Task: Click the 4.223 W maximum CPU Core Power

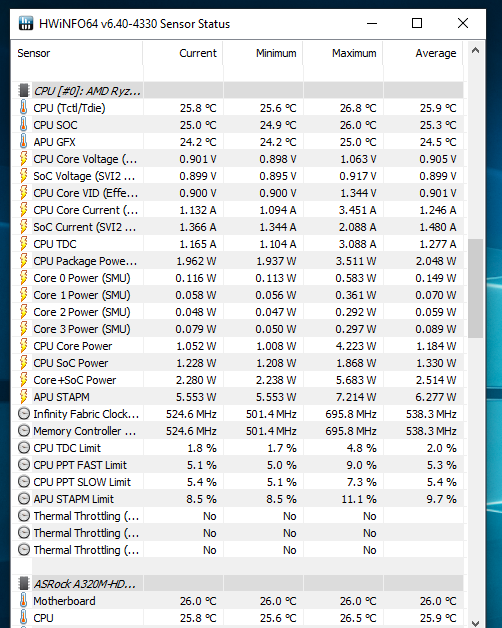Action: coord(356,346)
